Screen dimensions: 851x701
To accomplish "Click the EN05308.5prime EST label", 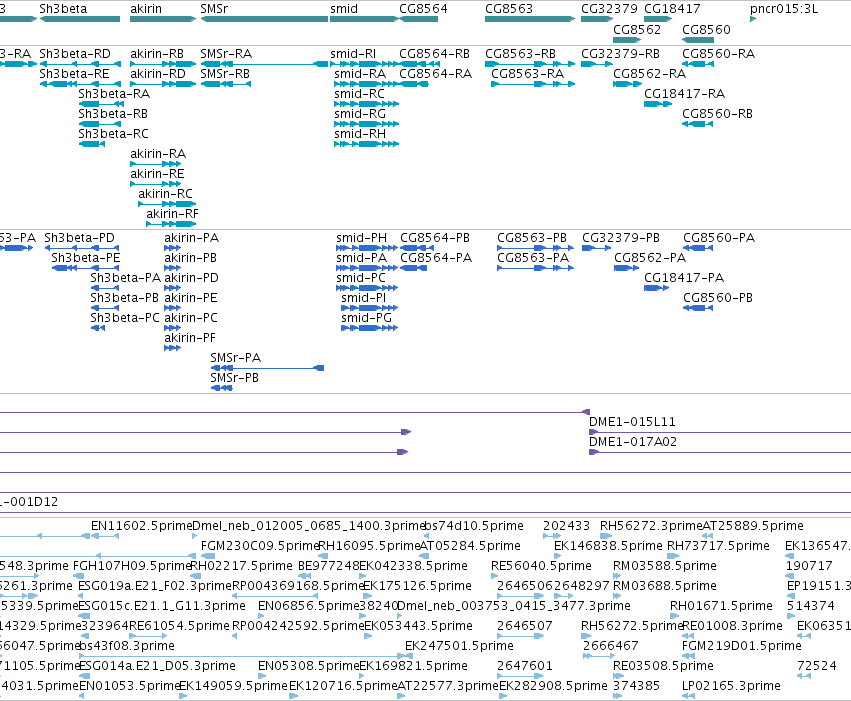I will coord(309,666).
